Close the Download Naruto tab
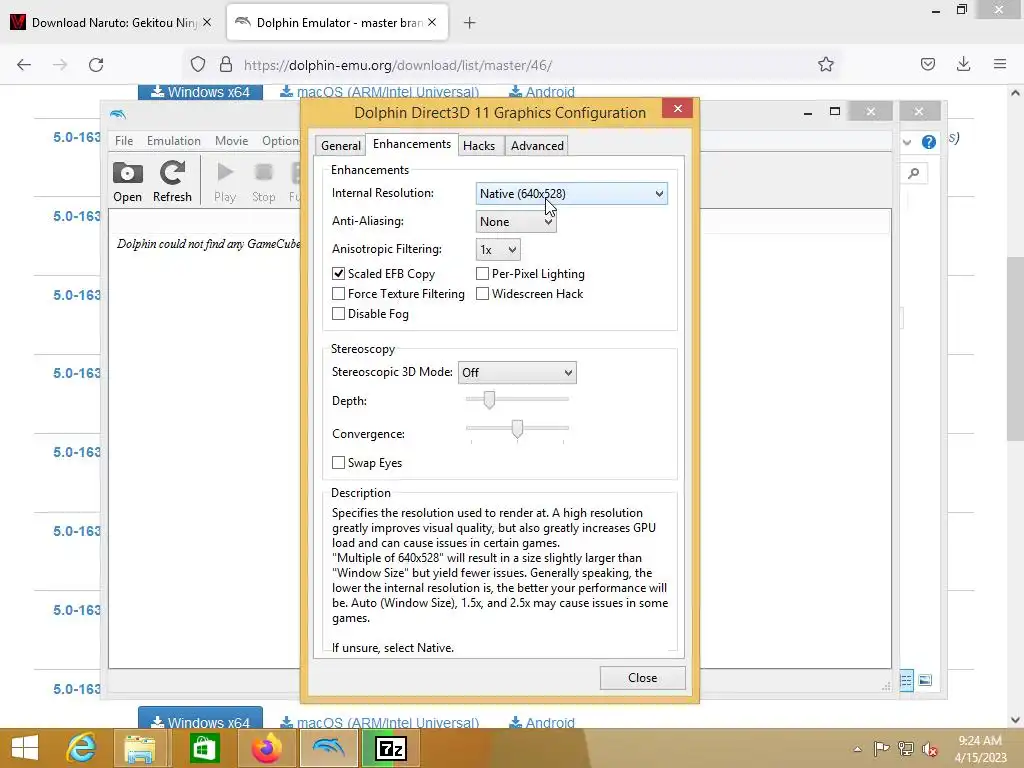The height and width of the screenshot is (768, 1024). pos(206,23)
